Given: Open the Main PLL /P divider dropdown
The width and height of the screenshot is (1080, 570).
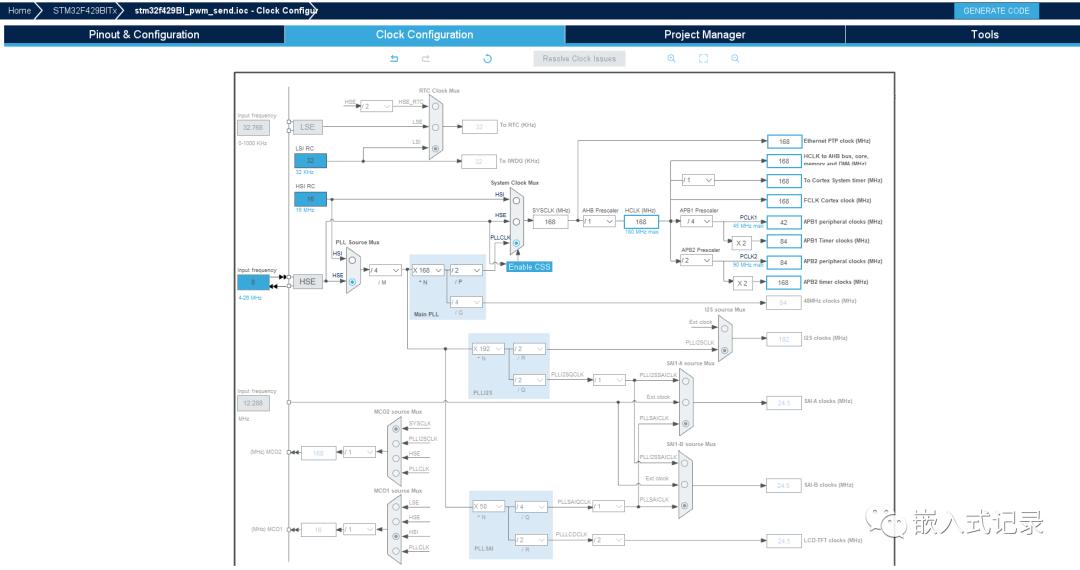Looking at the screenshot, I should pyautogui.click(x=466, y=270).
